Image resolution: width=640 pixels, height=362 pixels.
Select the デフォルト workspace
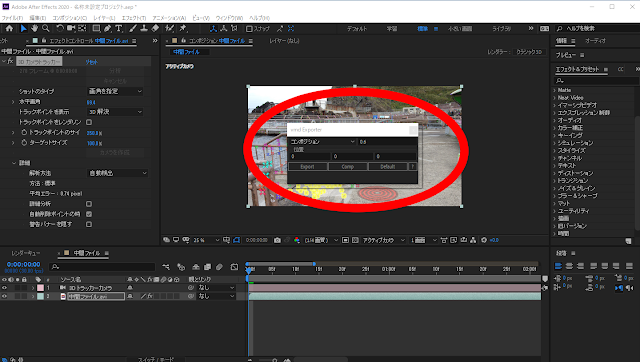coord(357,29)
